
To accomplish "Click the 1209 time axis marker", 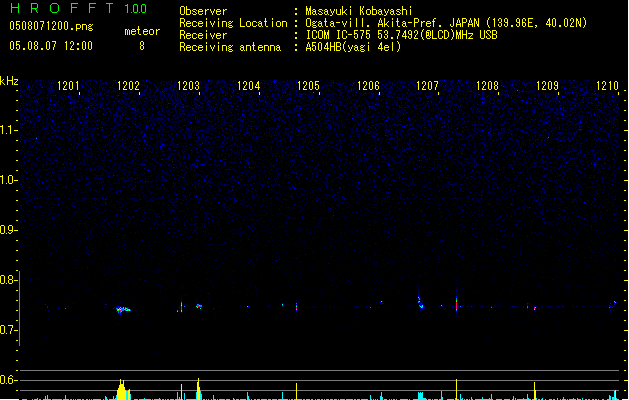I will pos(547,85).
